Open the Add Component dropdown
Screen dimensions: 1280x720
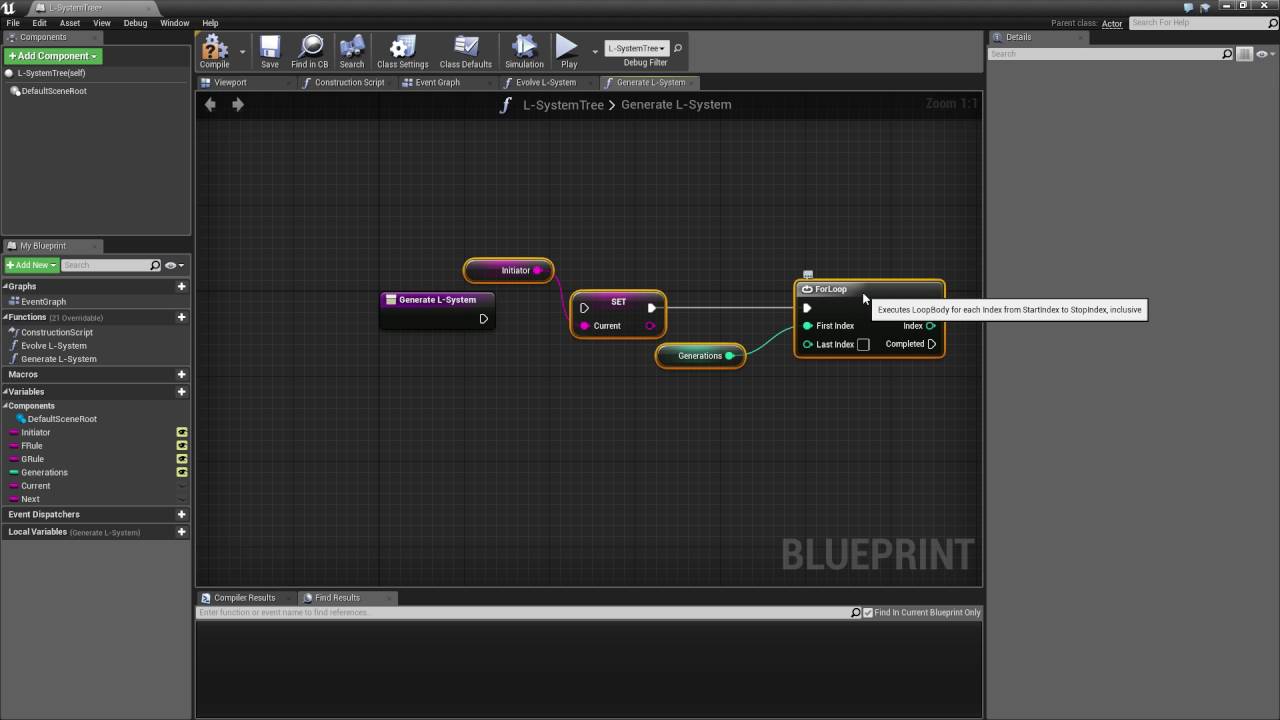[52, 56]
